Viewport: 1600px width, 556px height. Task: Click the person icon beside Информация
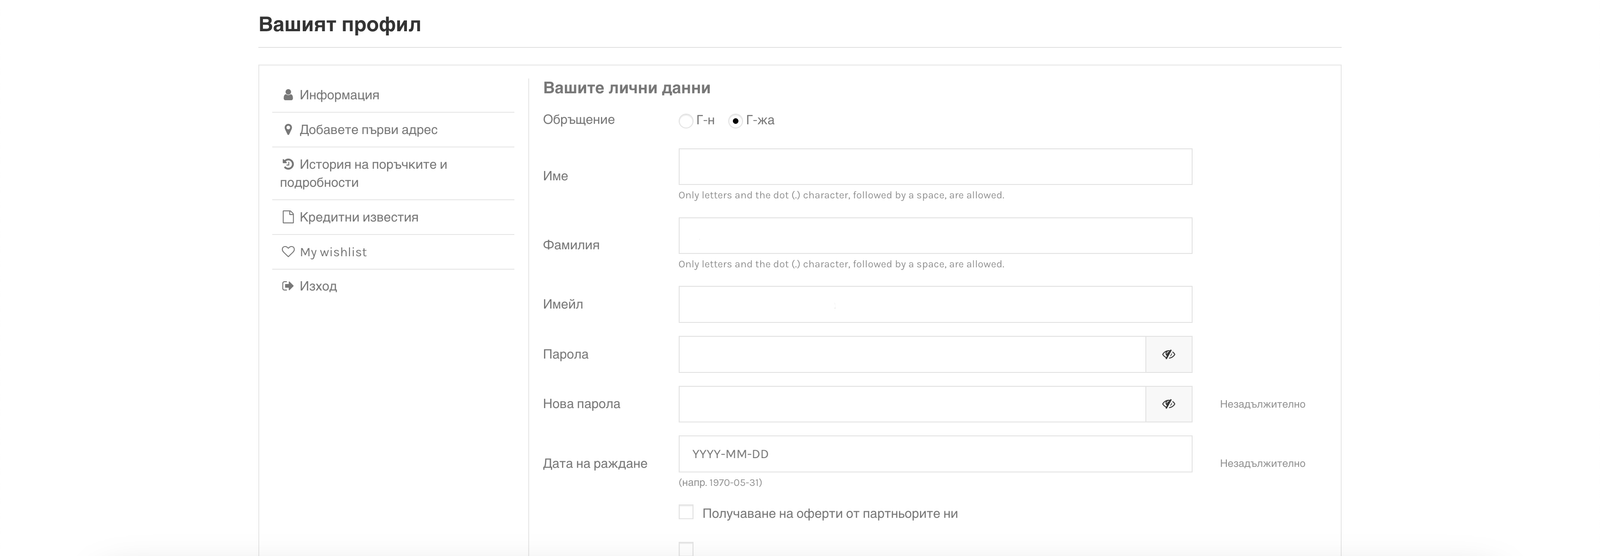coord(288,95)
